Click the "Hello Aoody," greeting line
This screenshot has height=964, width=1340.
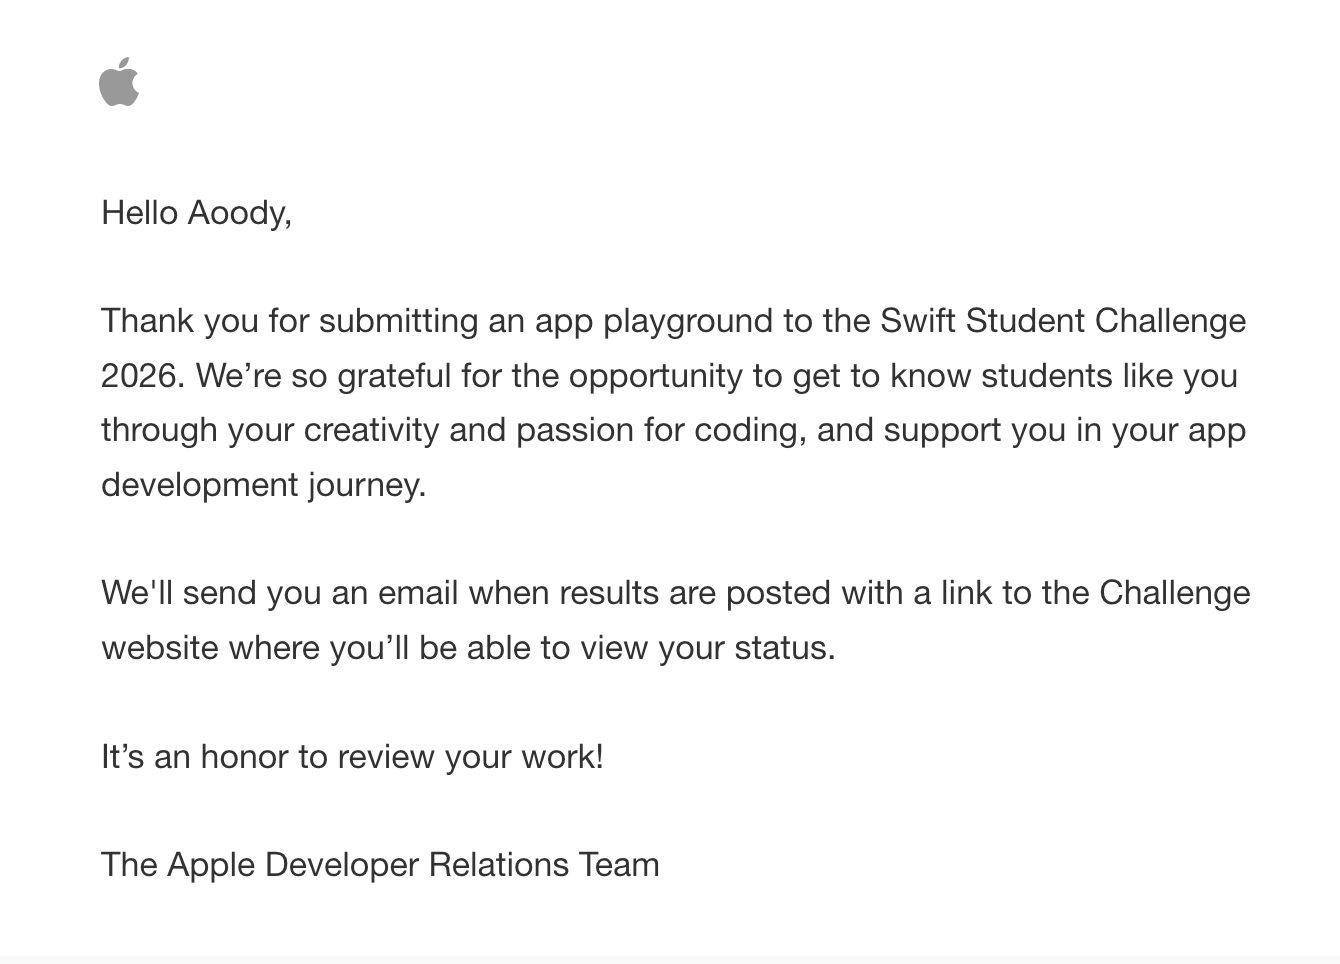196,213
